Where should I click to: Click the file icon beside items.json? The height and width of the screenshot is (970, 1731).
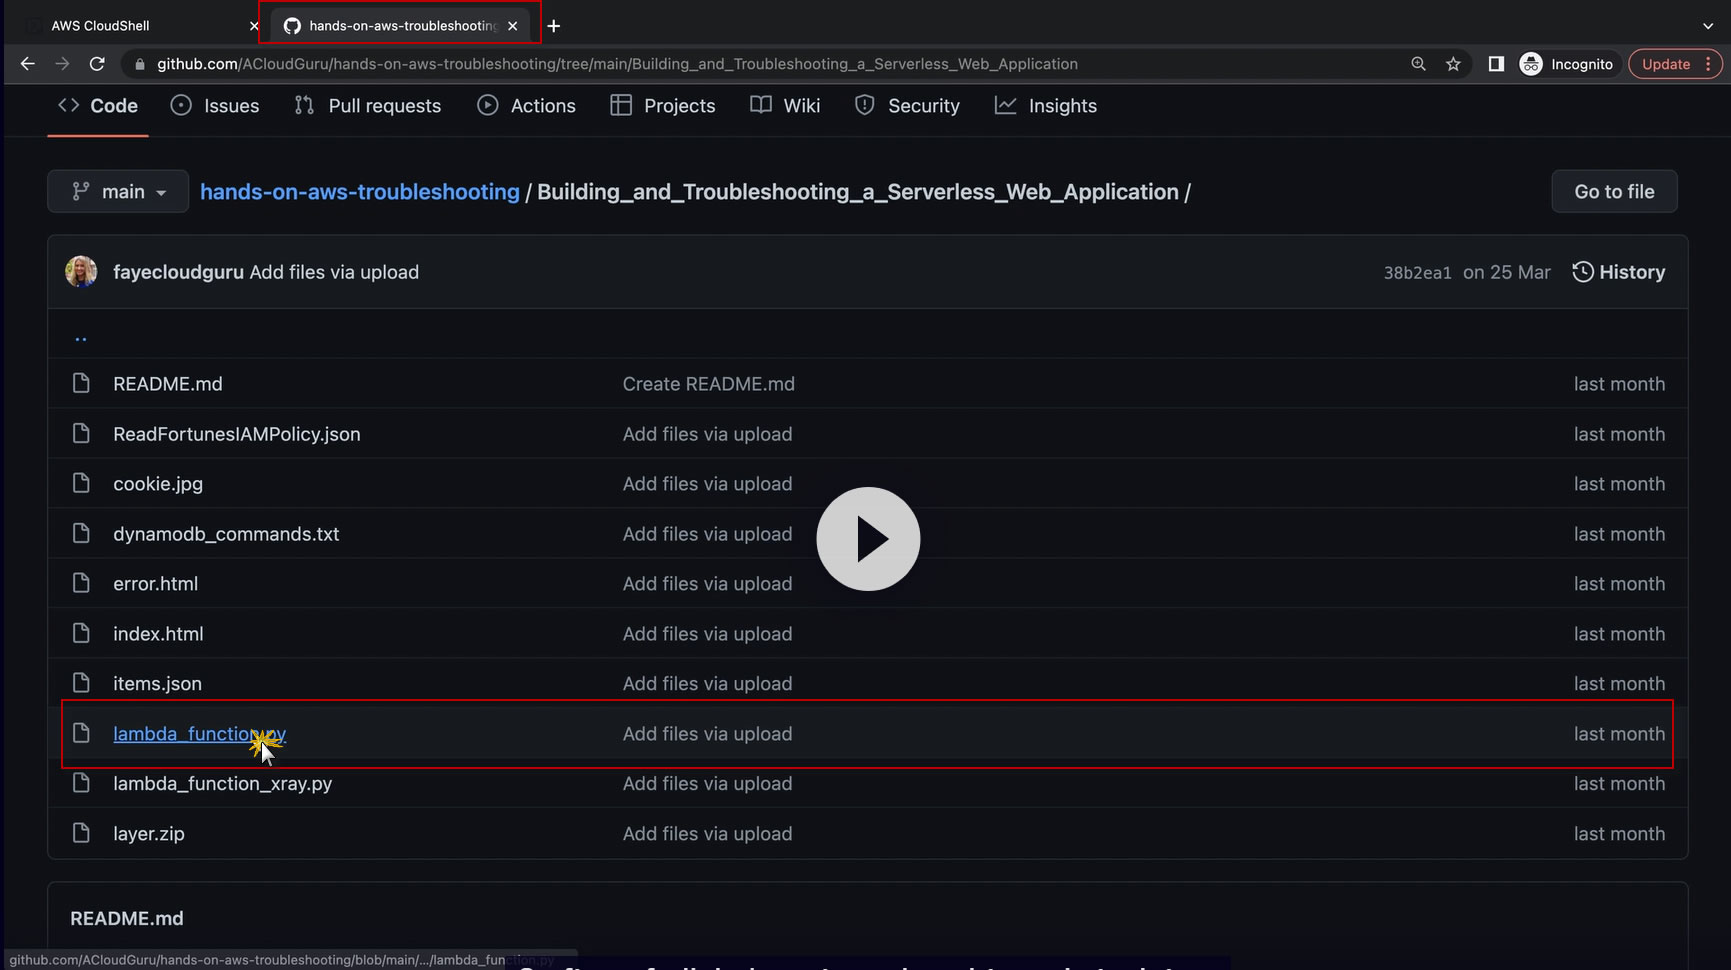pyautogui.click(x=81, y=683)
